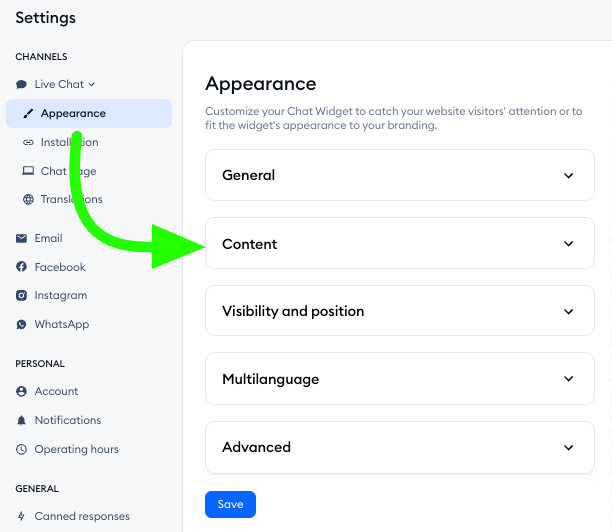Expand the Content section
Screen dimensions: 612x532
tap(399, 244)
